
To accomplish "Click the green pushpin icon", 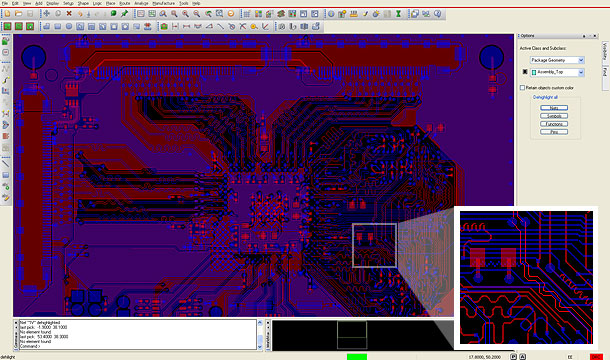I will click(x=124, y=14).
